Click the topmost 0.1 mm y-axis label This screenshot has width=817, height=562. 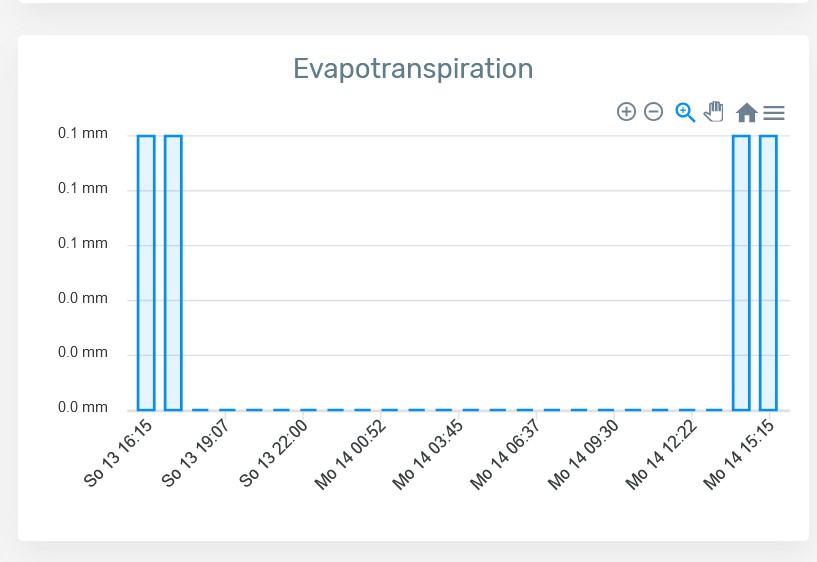pyautogui.click(x=83, y=134)
